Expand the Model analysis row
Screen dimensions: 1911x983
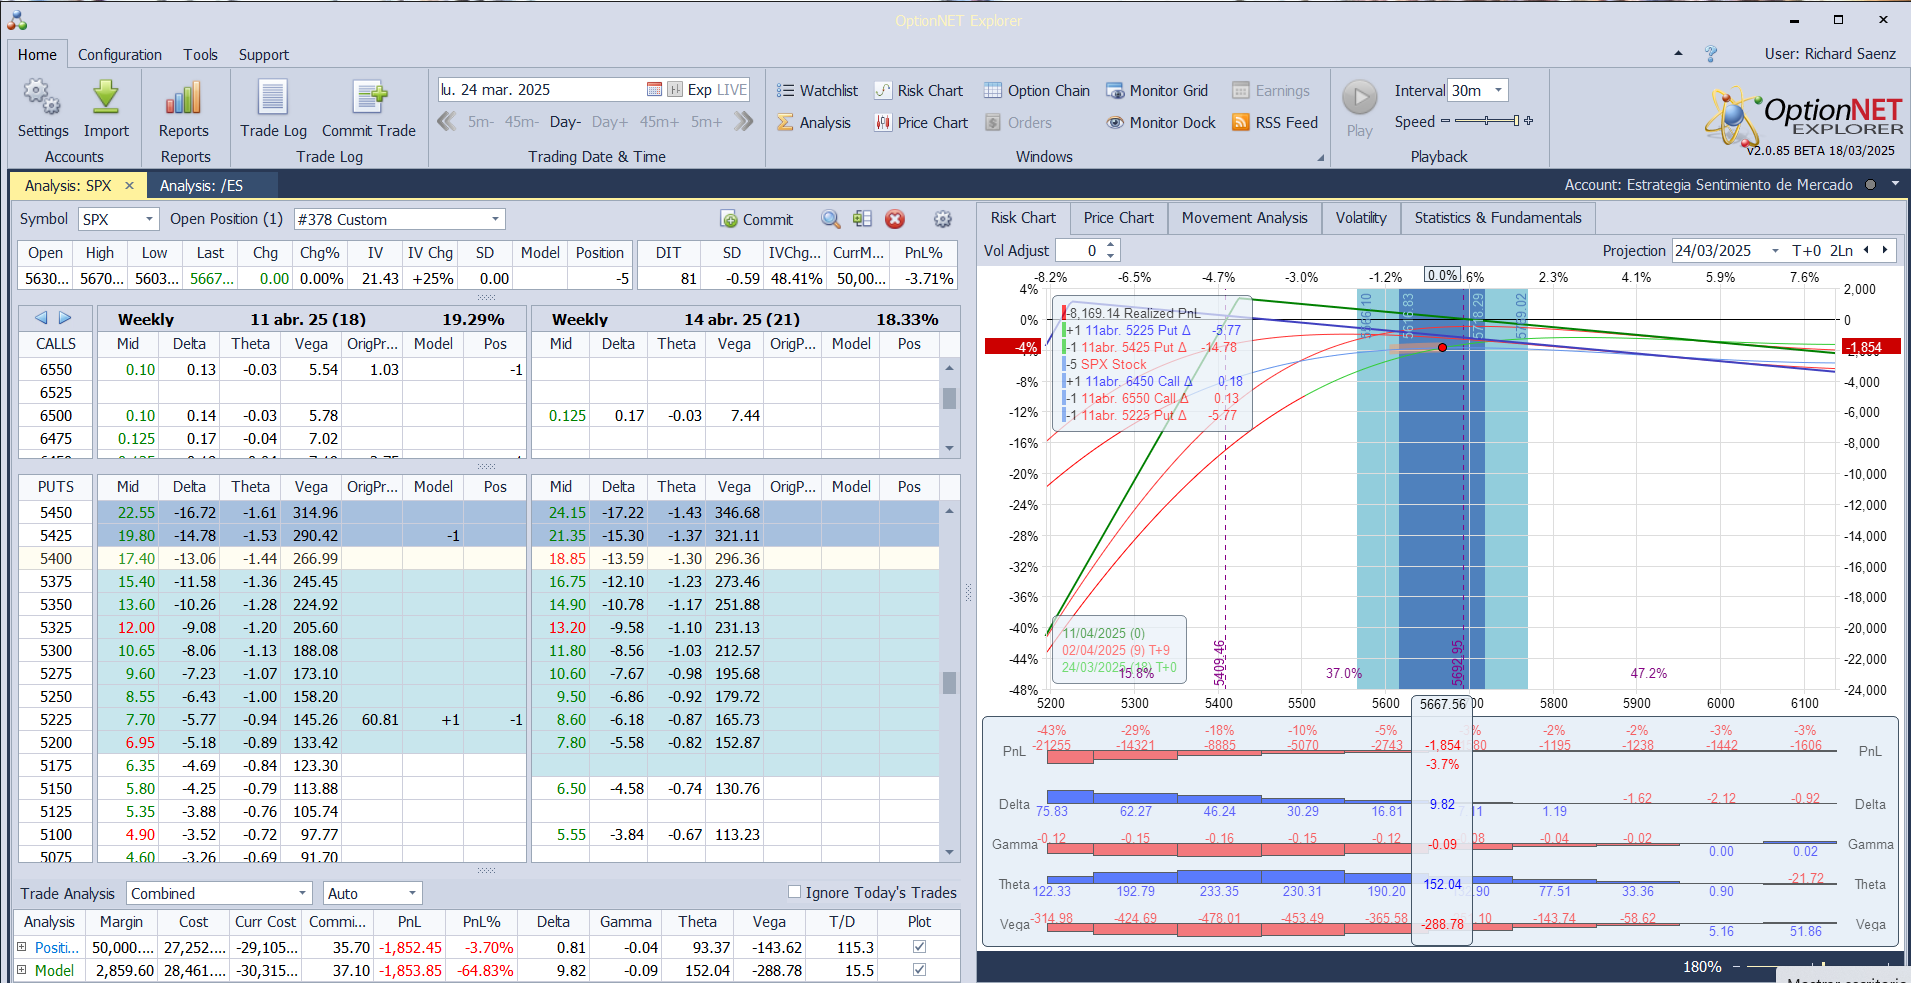point(21,970)
